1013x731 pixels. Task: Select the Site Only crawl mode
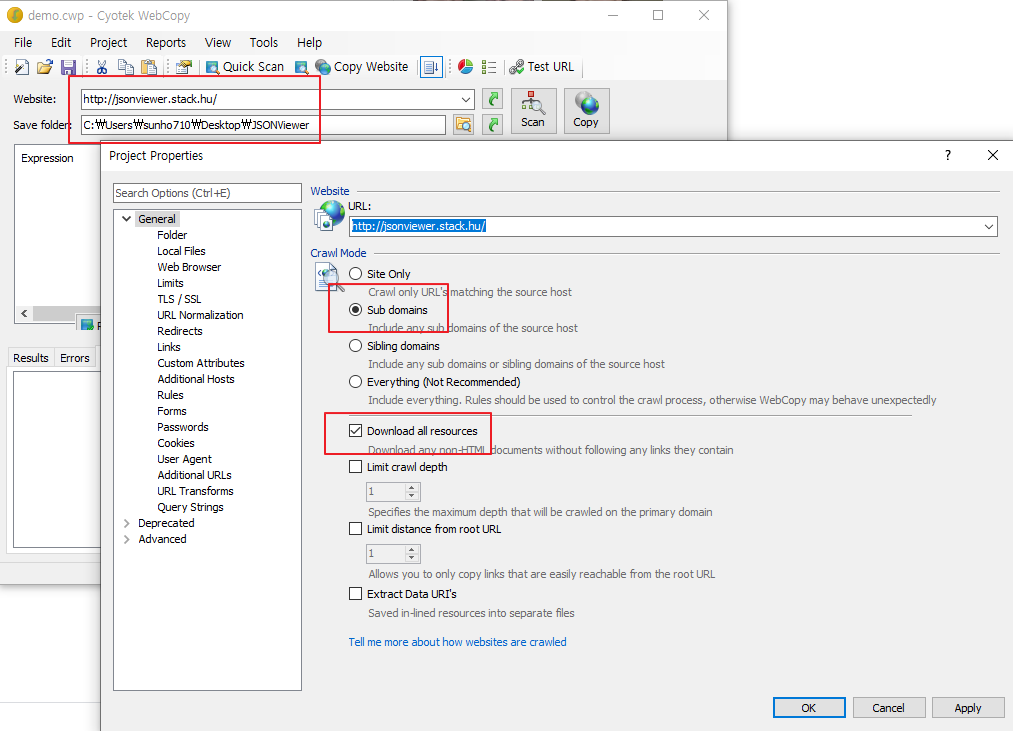coord(355,273)
